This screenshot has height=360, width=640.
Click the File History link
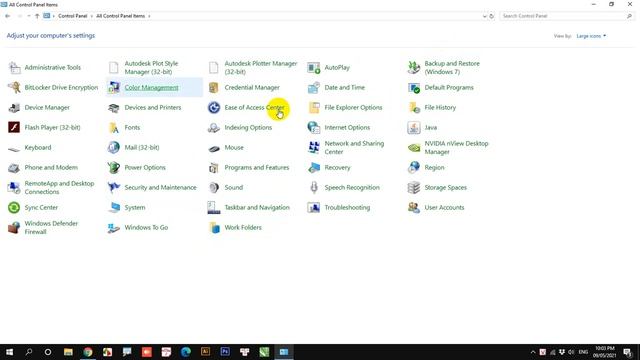tap(440, 107)
